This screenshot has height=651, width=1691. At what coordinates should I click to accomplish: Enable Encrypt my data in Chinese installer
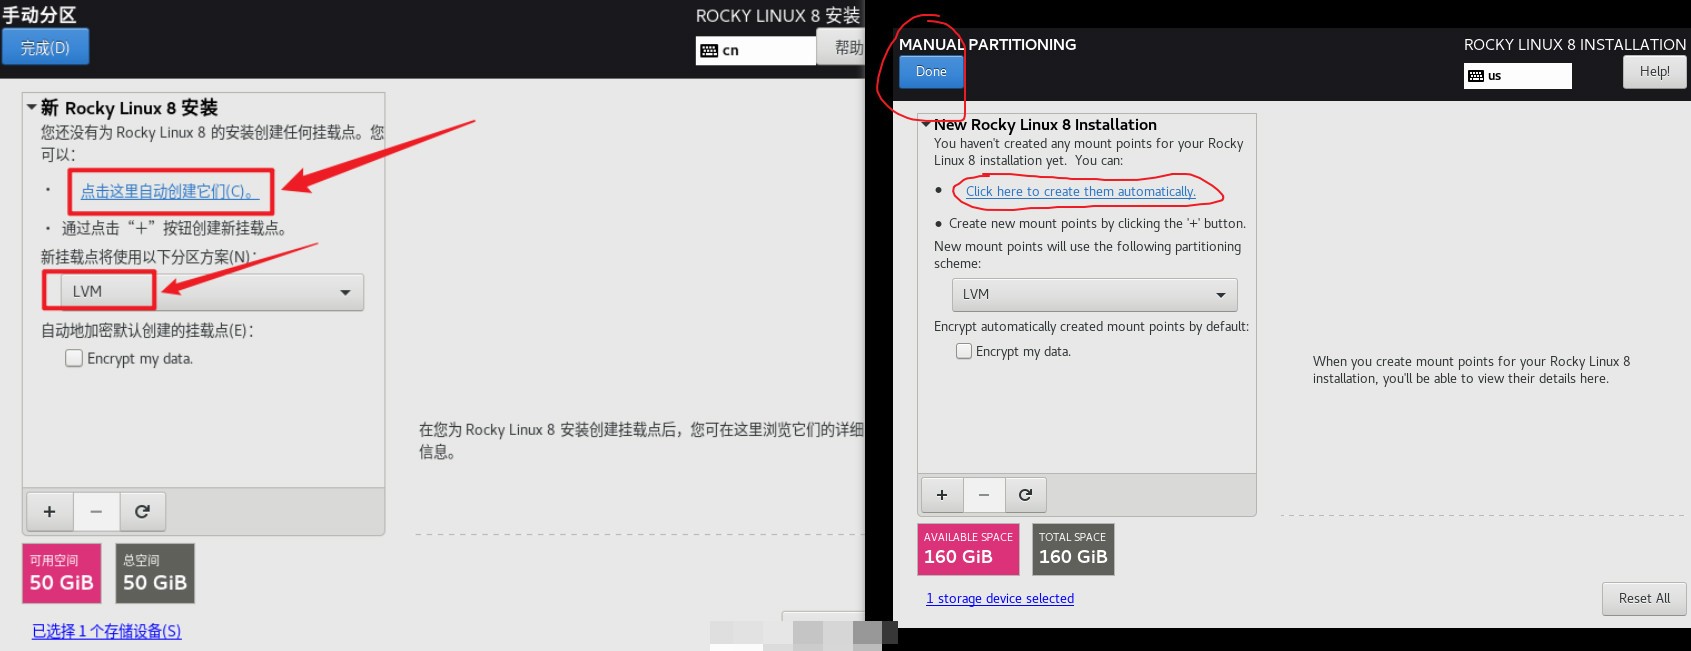click(x=74, y=358)
